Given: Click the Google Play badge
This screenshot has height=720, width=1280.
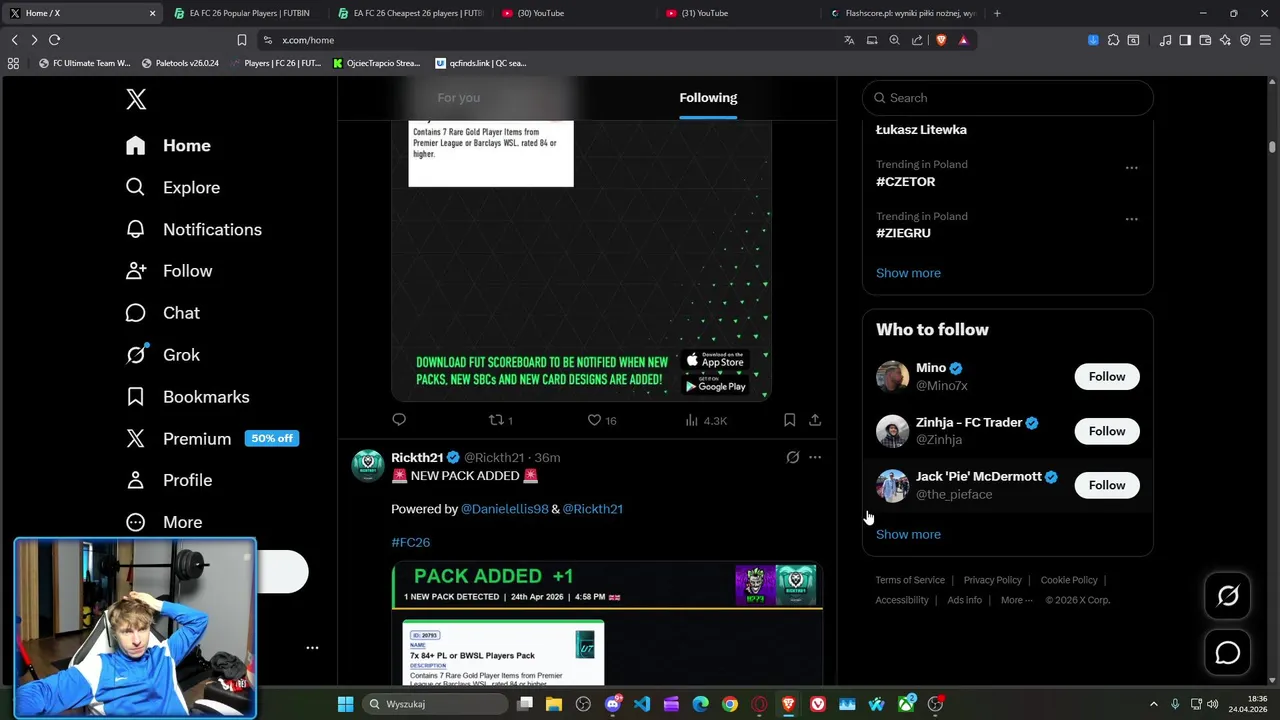Looking at the screenshot, I should click(716, 385).
